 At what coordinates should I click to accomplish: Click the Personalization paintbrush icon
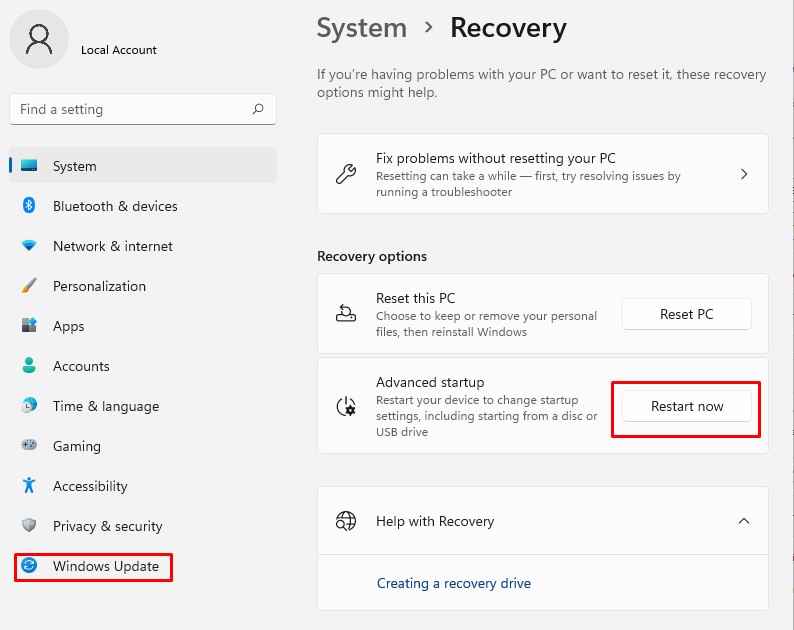coord(29,286)
